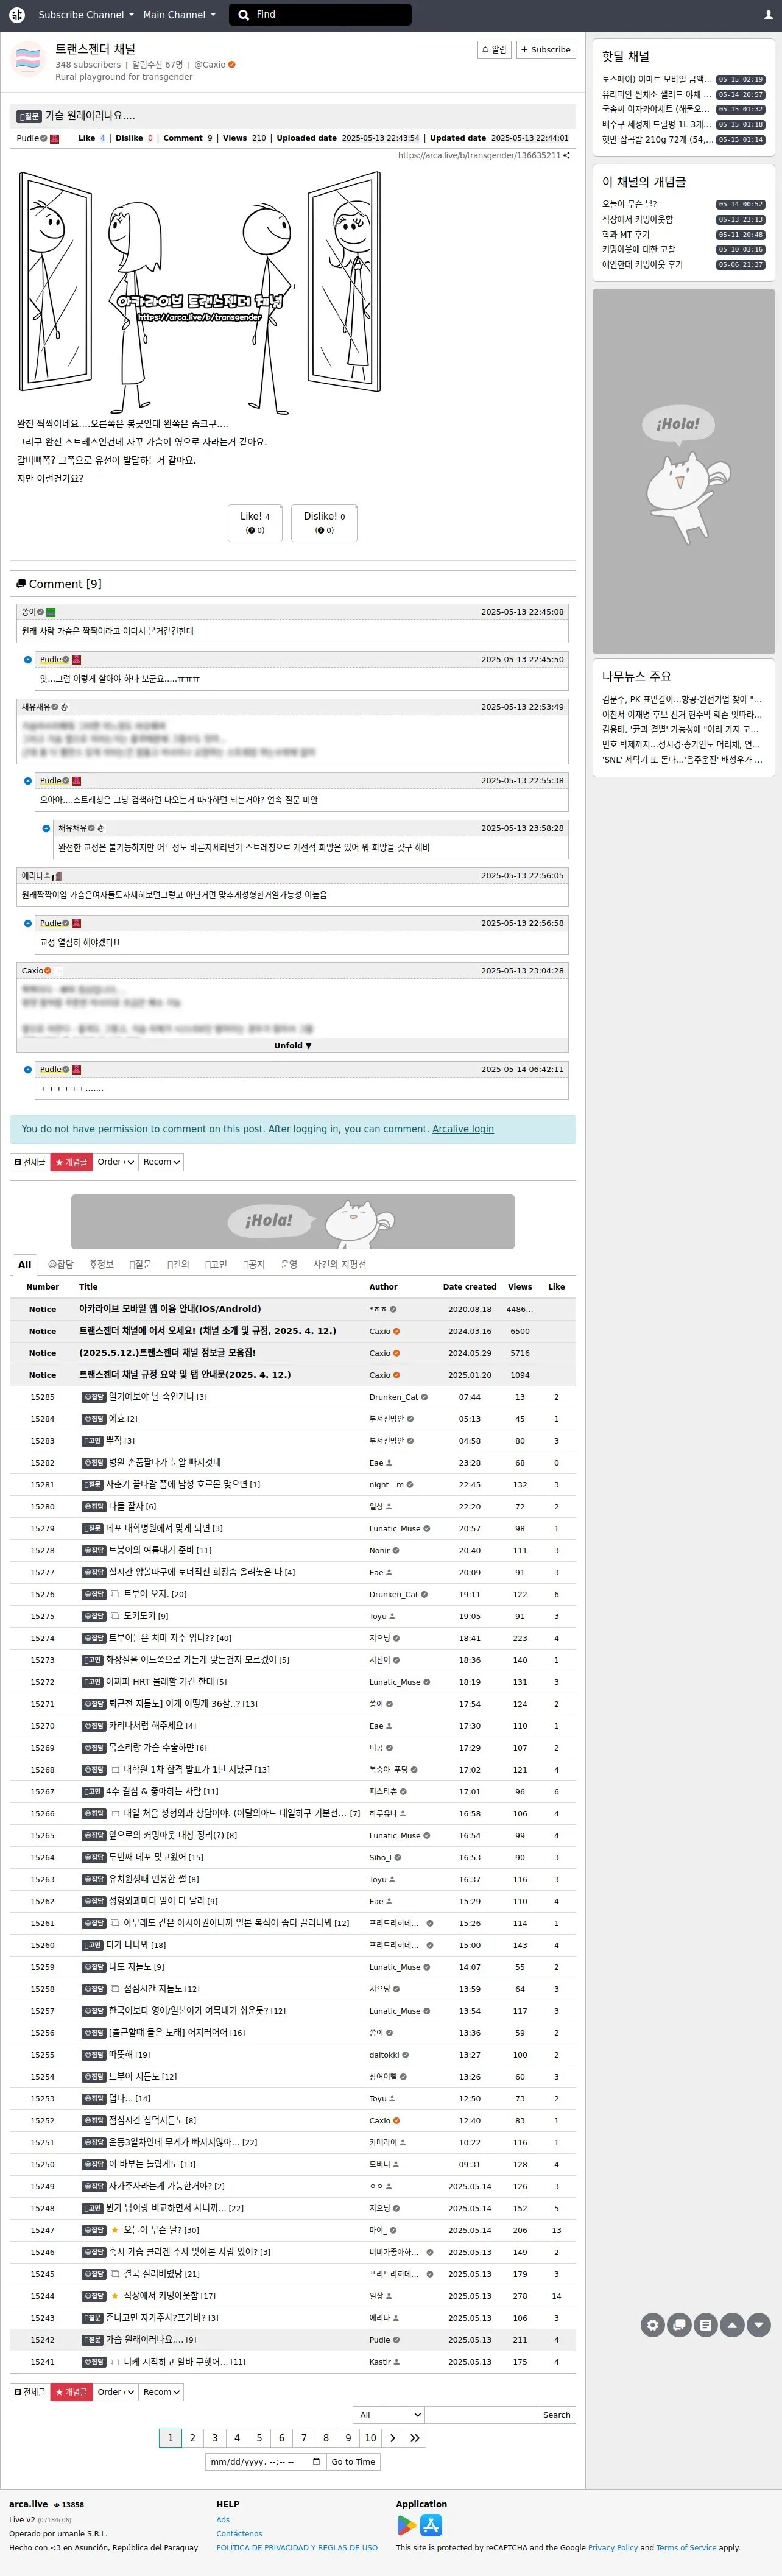Image resolution: width=782 pixels, height=2576 pixels.
Task: Click the transgender channel flag avatar
Action: tap(28, 60)
